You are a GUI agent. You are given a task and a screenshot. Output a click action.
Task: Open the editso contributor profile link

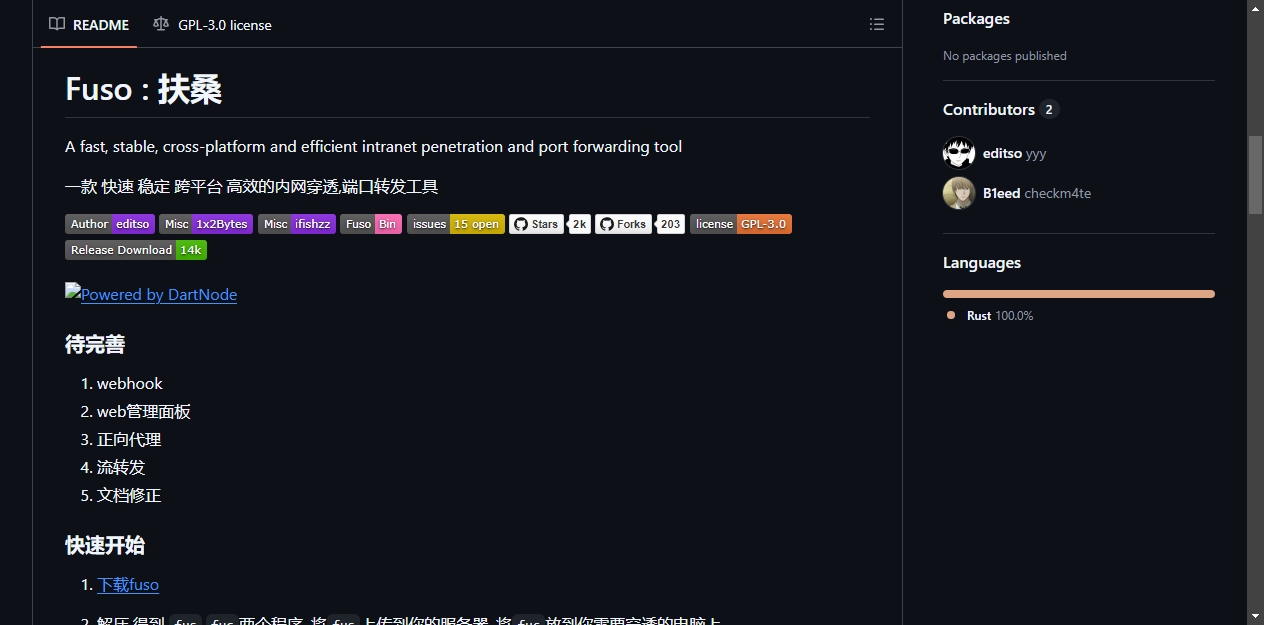pyautogui.click(x=1002, y=153)
